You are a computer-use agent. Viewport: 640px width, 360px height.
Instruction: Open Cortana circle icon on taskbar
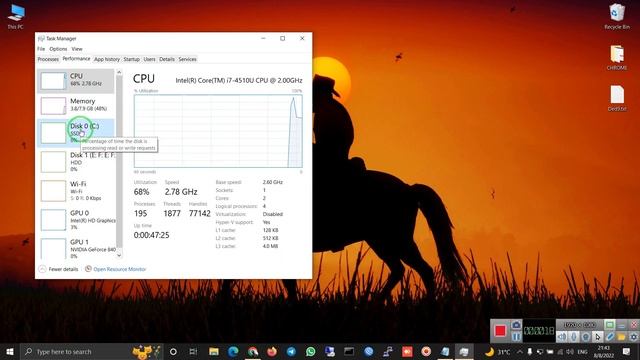pyautogui.click(x=173, y=351)
